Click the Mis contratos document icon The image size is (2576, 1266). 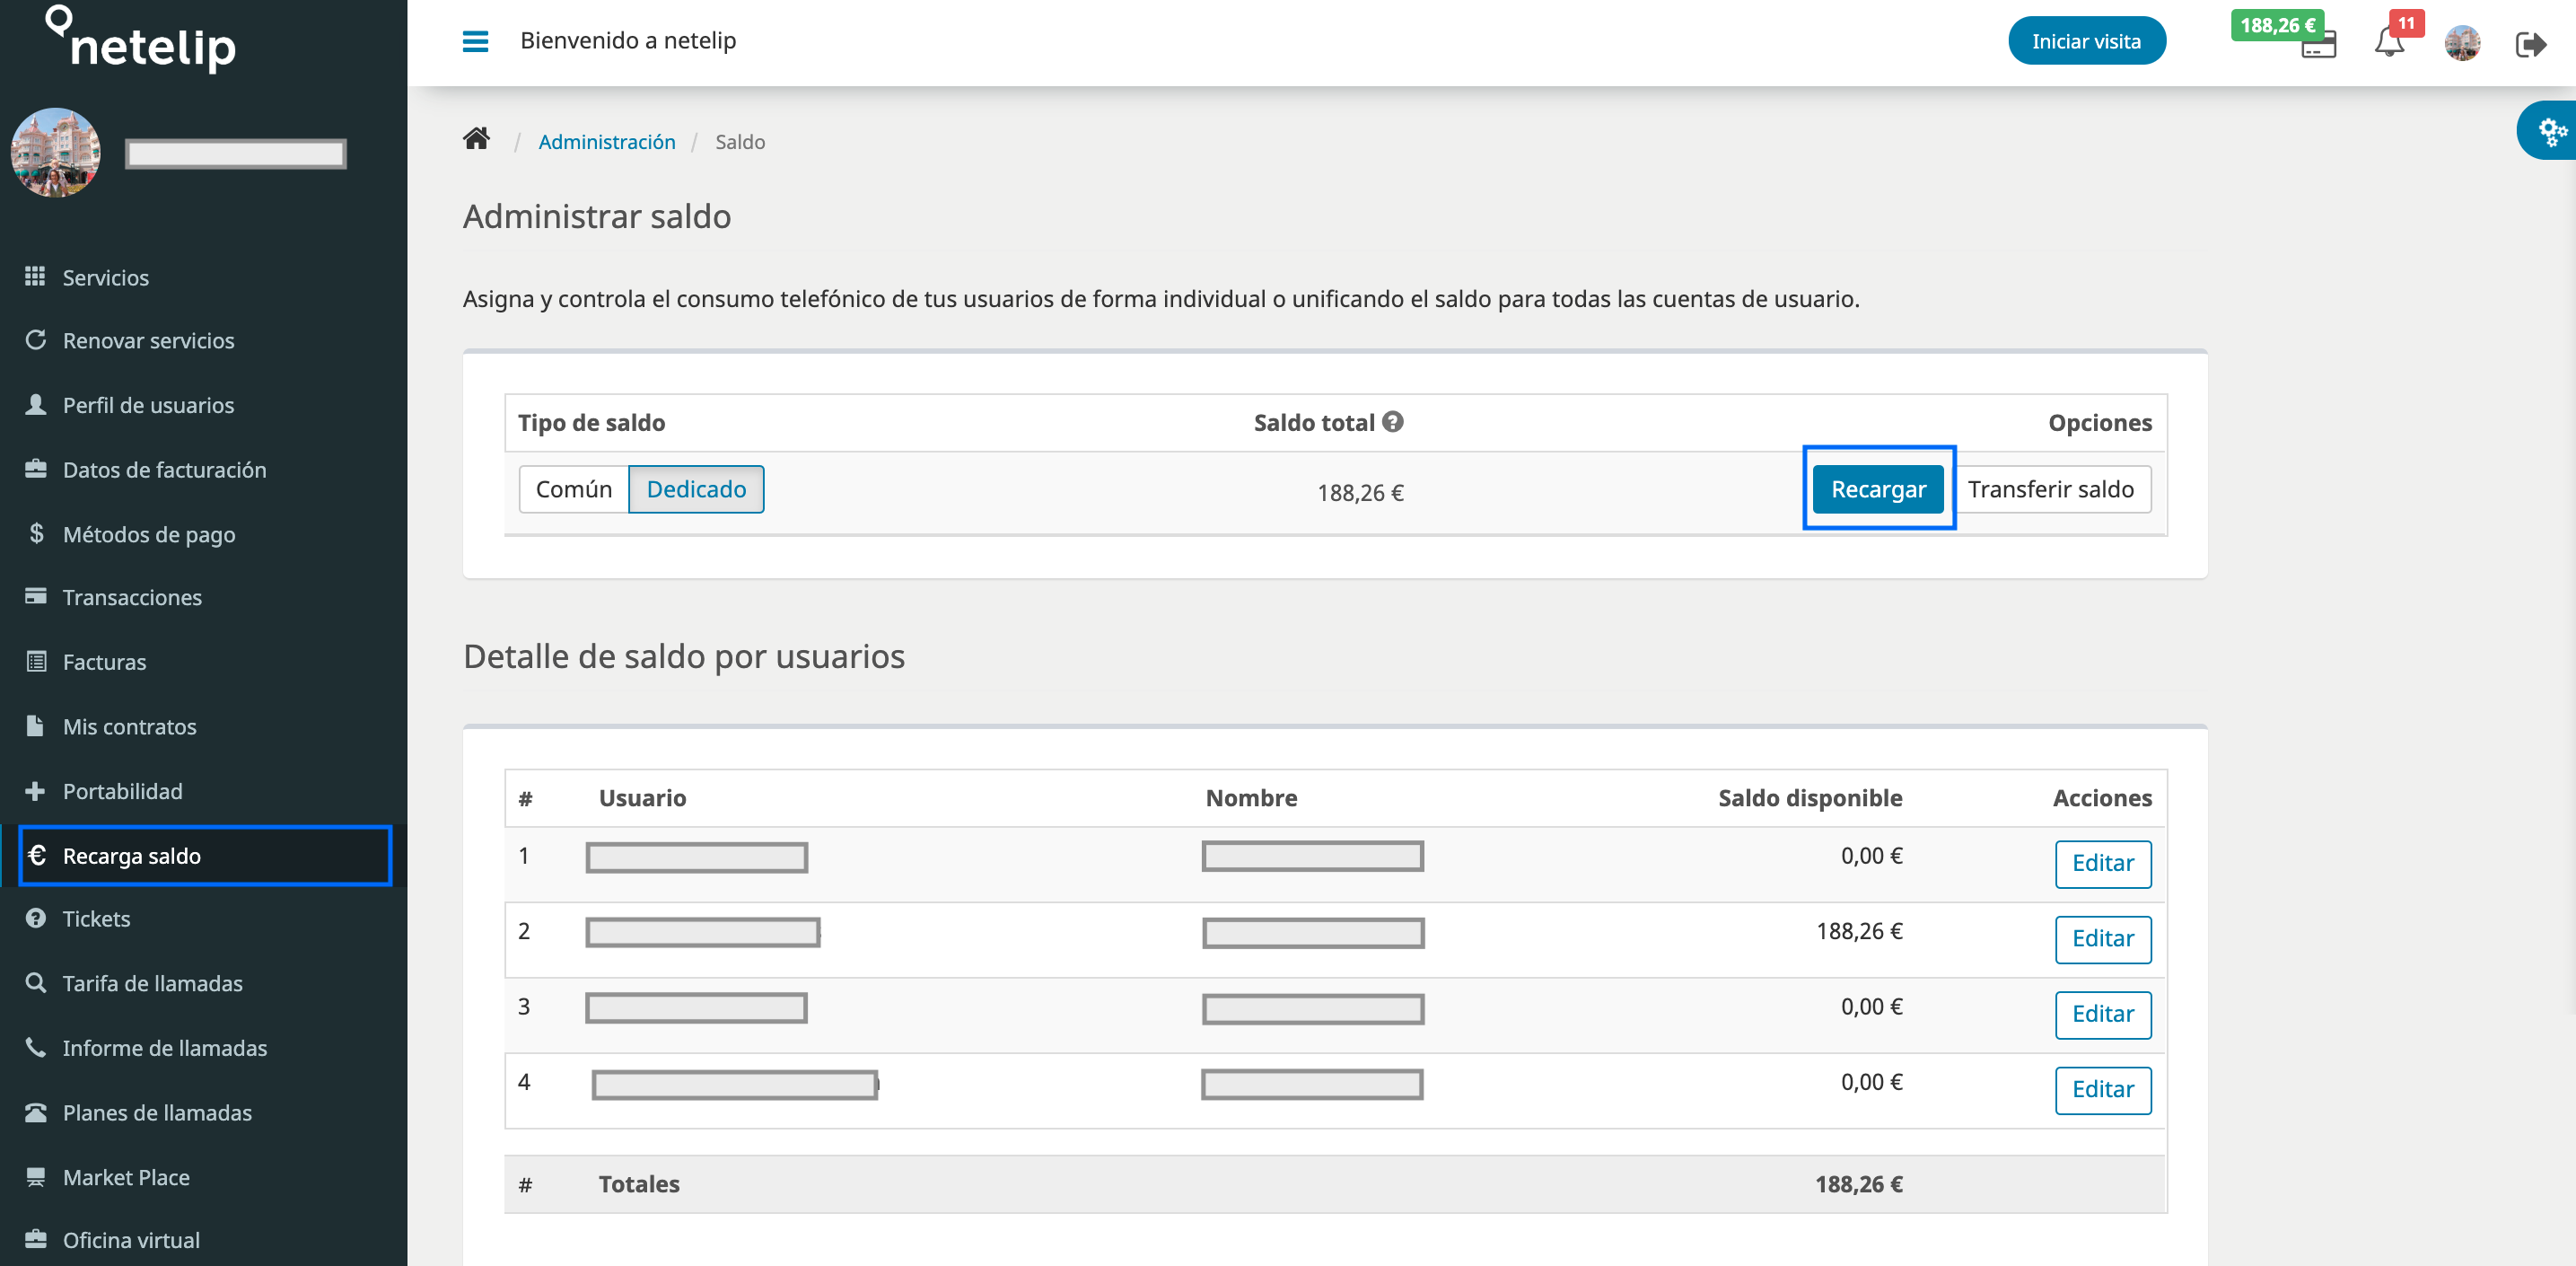pos(35,725)
